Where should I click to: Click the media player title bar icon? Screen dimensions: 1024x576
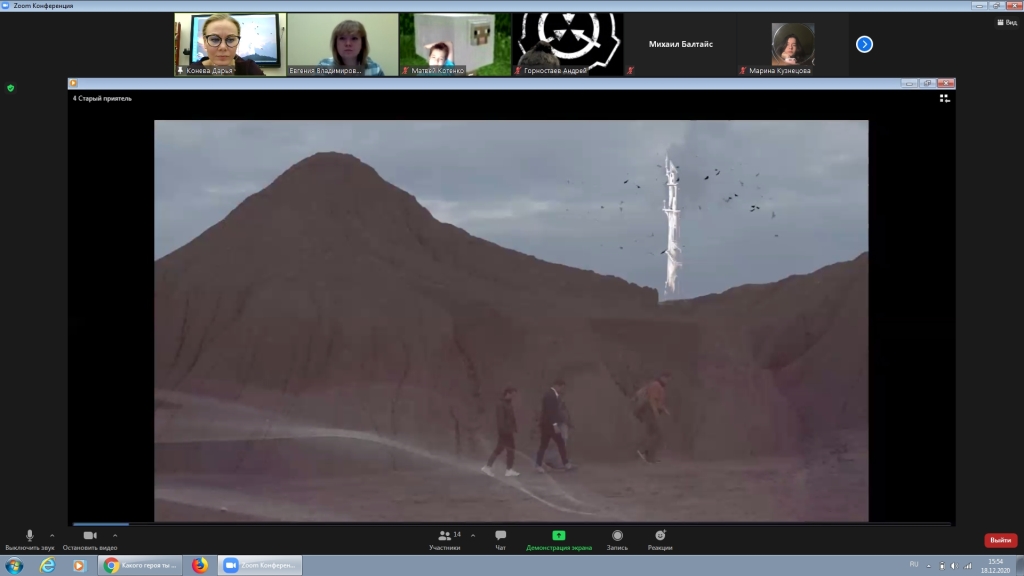click(x=73, y=84)
